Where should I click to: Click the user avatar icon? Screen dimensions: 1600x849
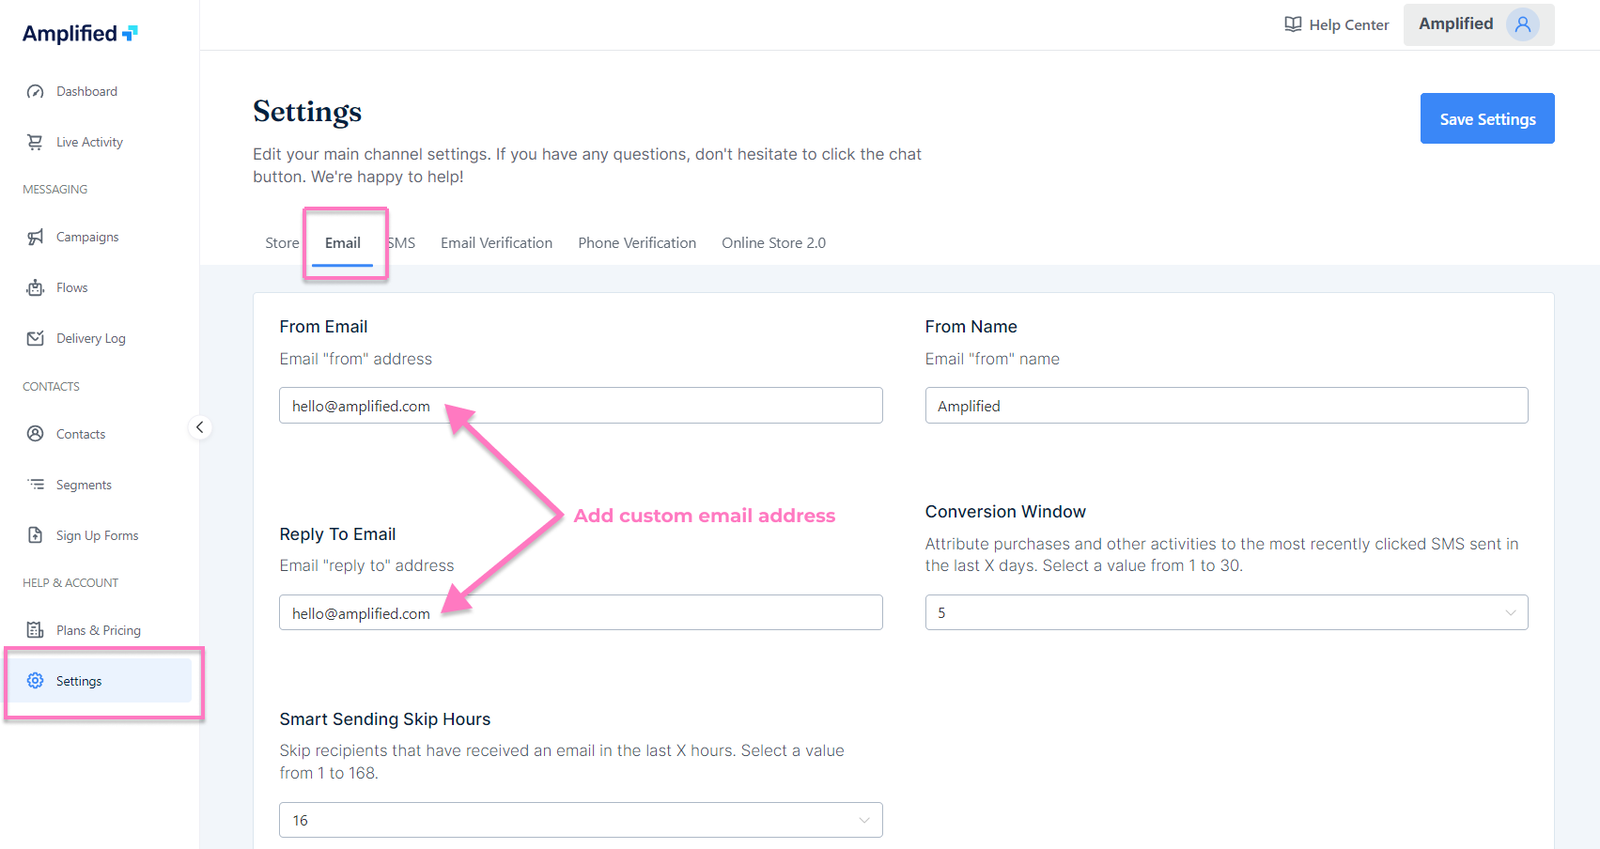(x=1522, y=25)
